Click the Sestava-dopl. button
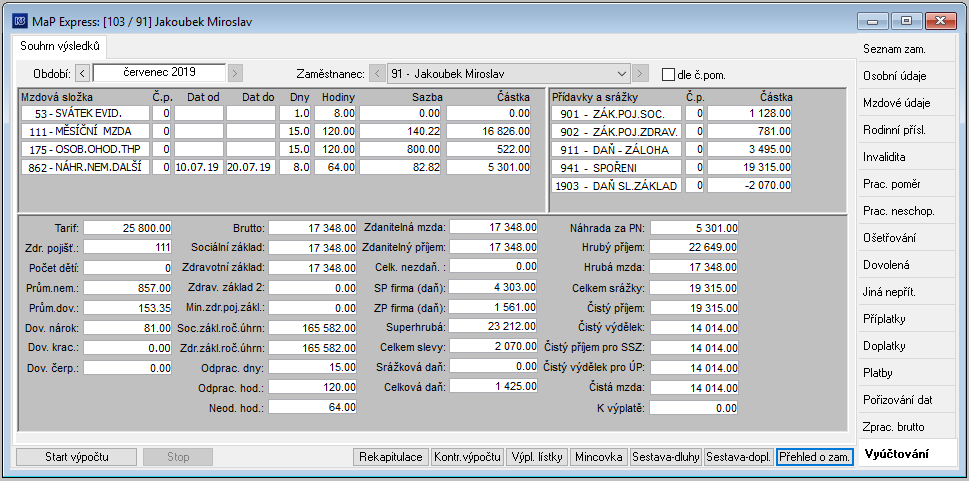This screenshot has height=481, width=969. click(739, 457)
